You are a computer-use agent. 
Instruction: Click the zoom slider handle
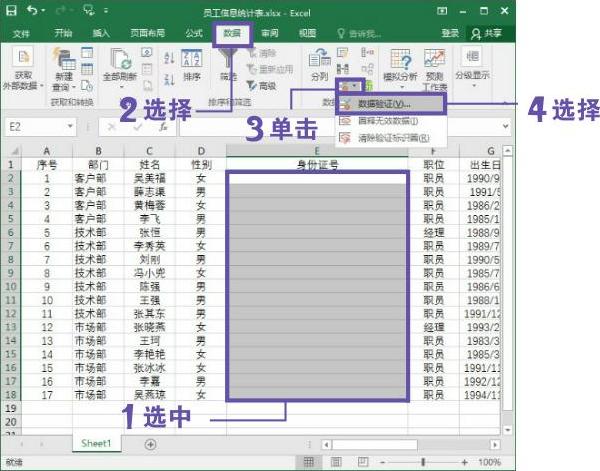(x=423, y=462)
